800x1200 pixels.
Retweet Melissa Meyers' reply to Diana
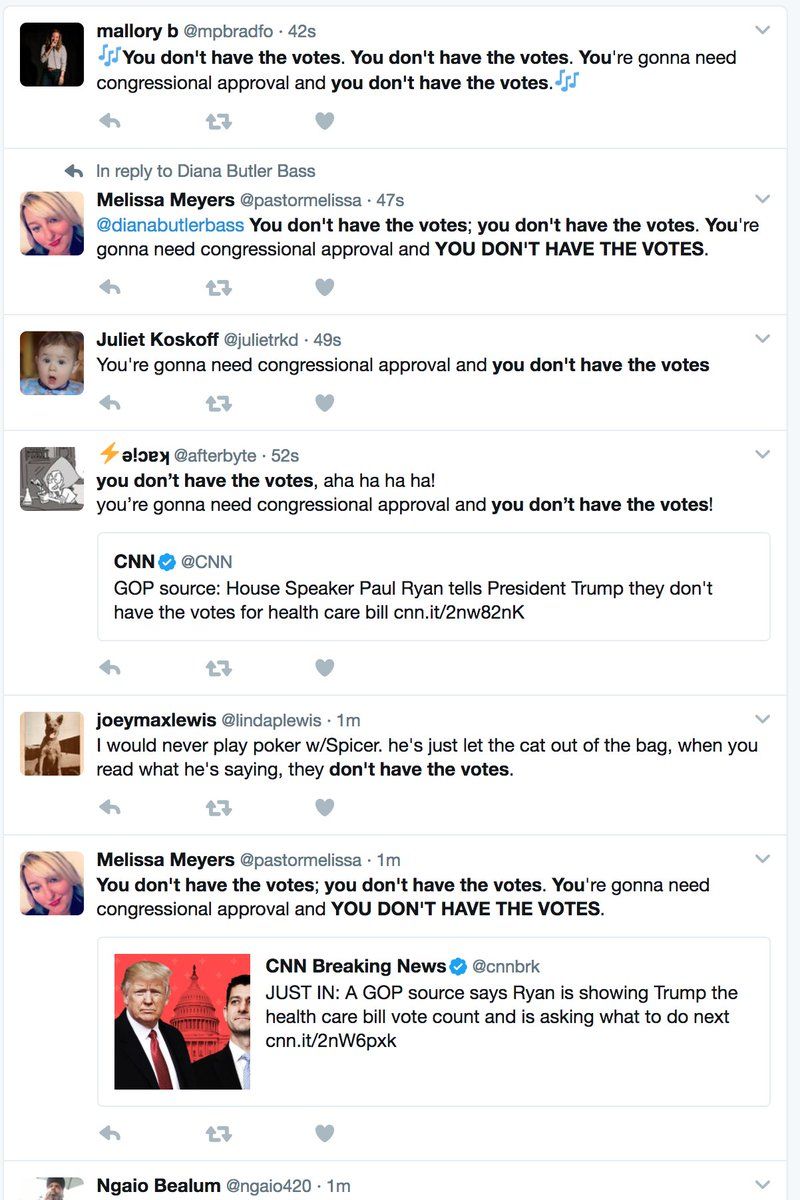(218, 287)
